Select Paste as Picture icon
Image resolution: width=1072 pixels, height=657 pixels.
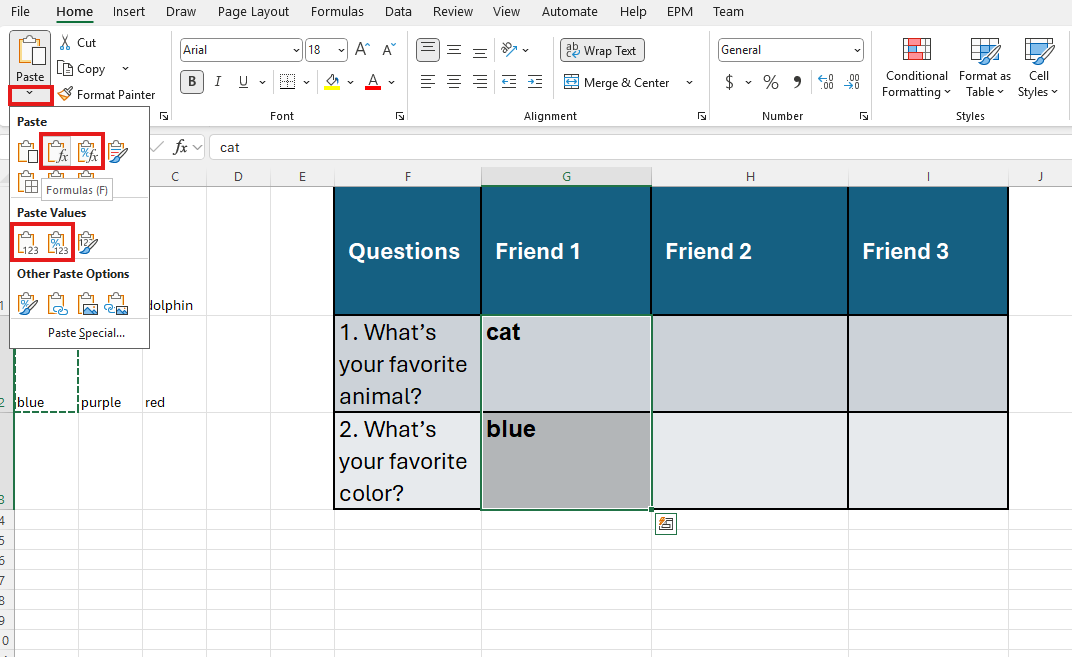point(88,304)
